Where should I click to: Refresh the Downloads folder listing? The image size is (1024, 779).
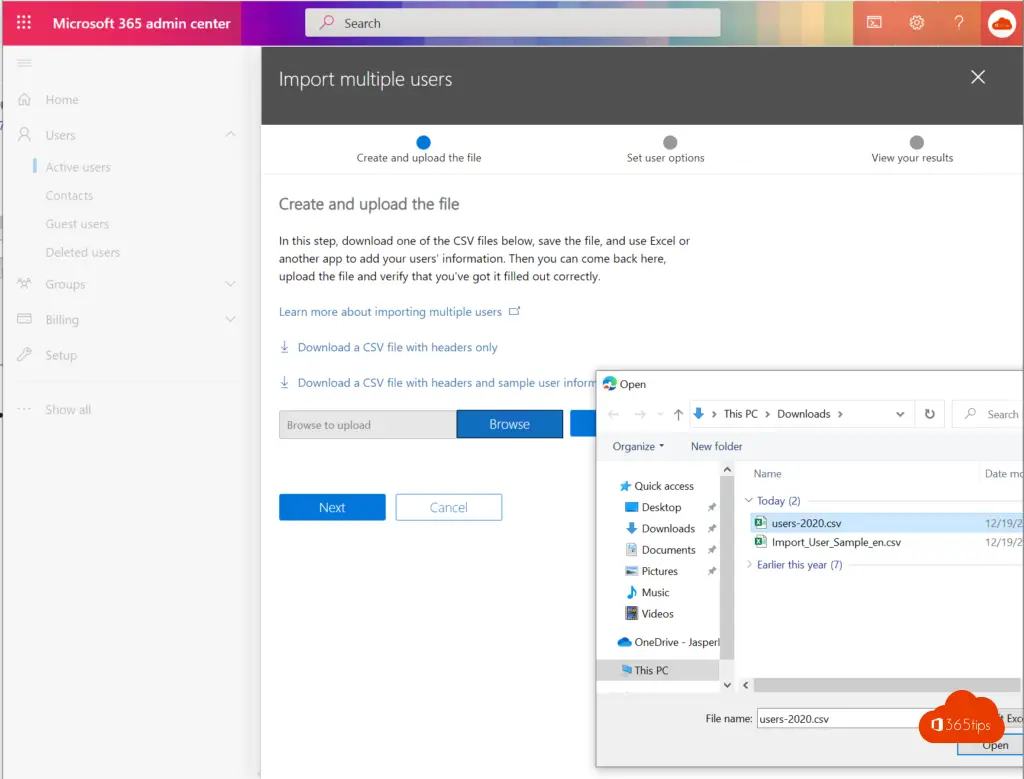click(929, 414)
